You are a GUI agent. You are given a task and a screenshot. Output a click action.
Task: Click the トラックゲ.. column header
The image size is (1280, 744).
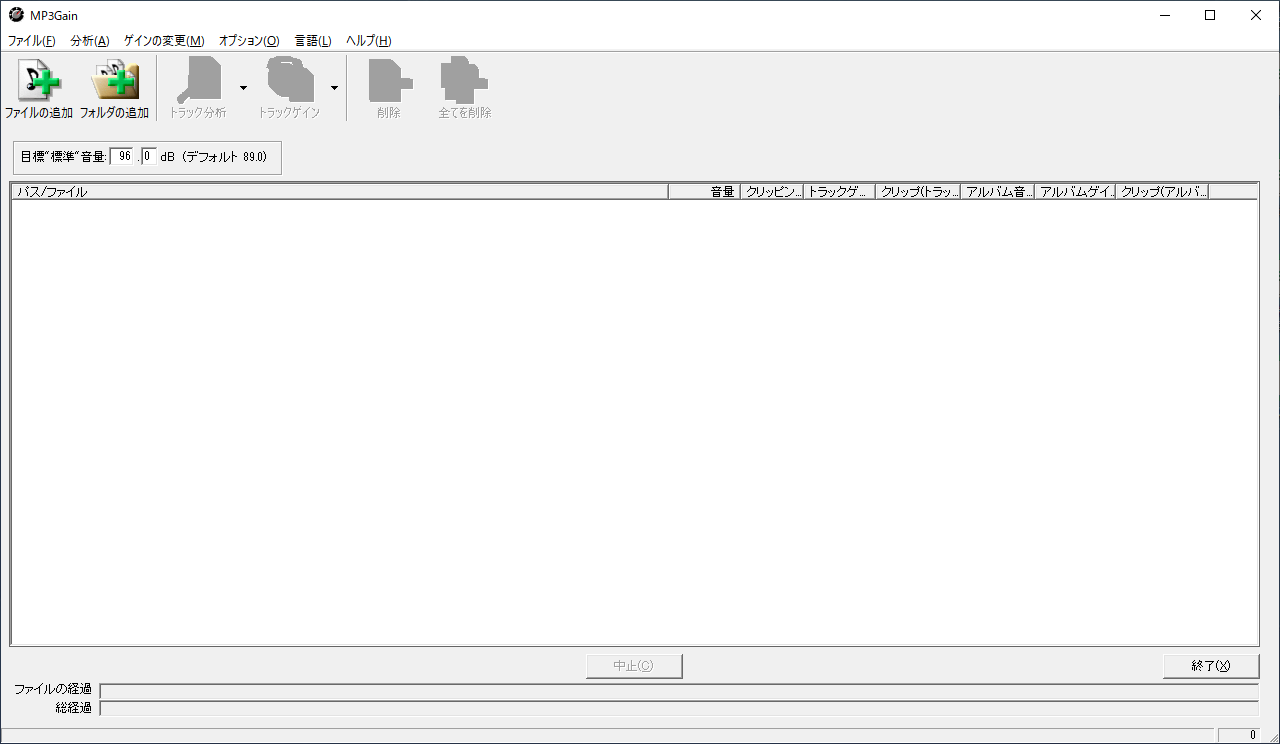[x=839, y=192]
